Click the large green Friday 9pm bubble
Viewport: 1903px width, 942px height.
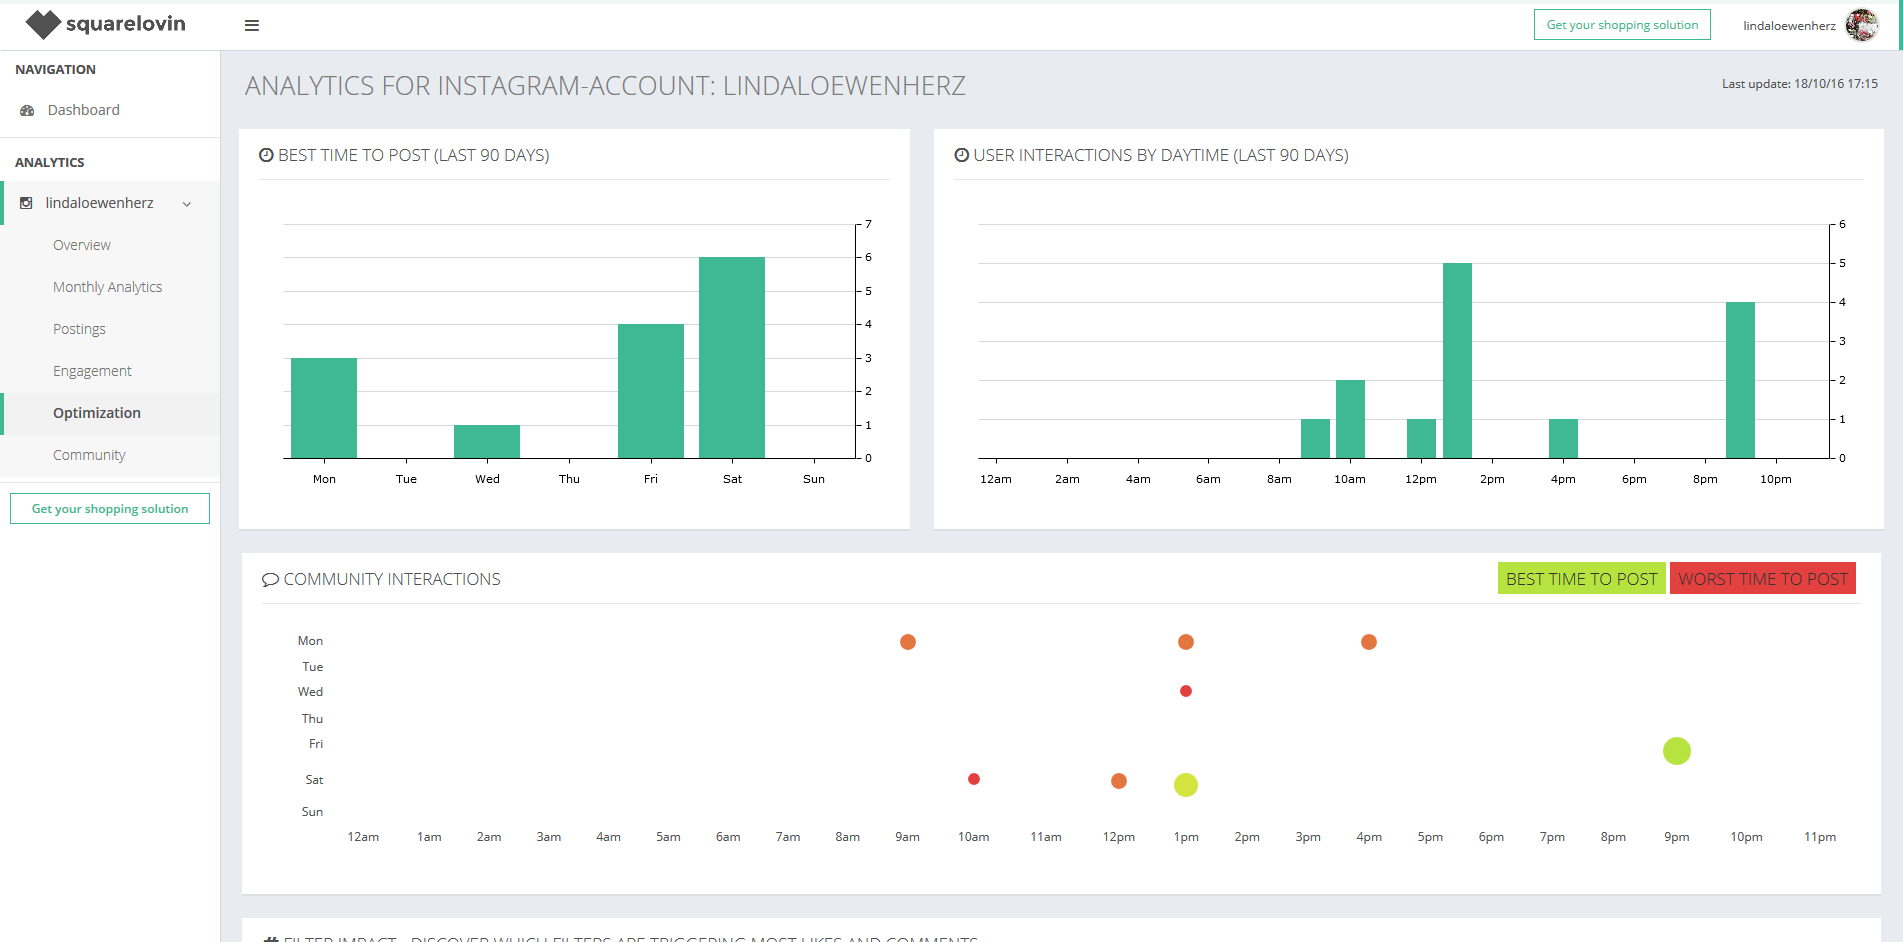[1677, 751]
